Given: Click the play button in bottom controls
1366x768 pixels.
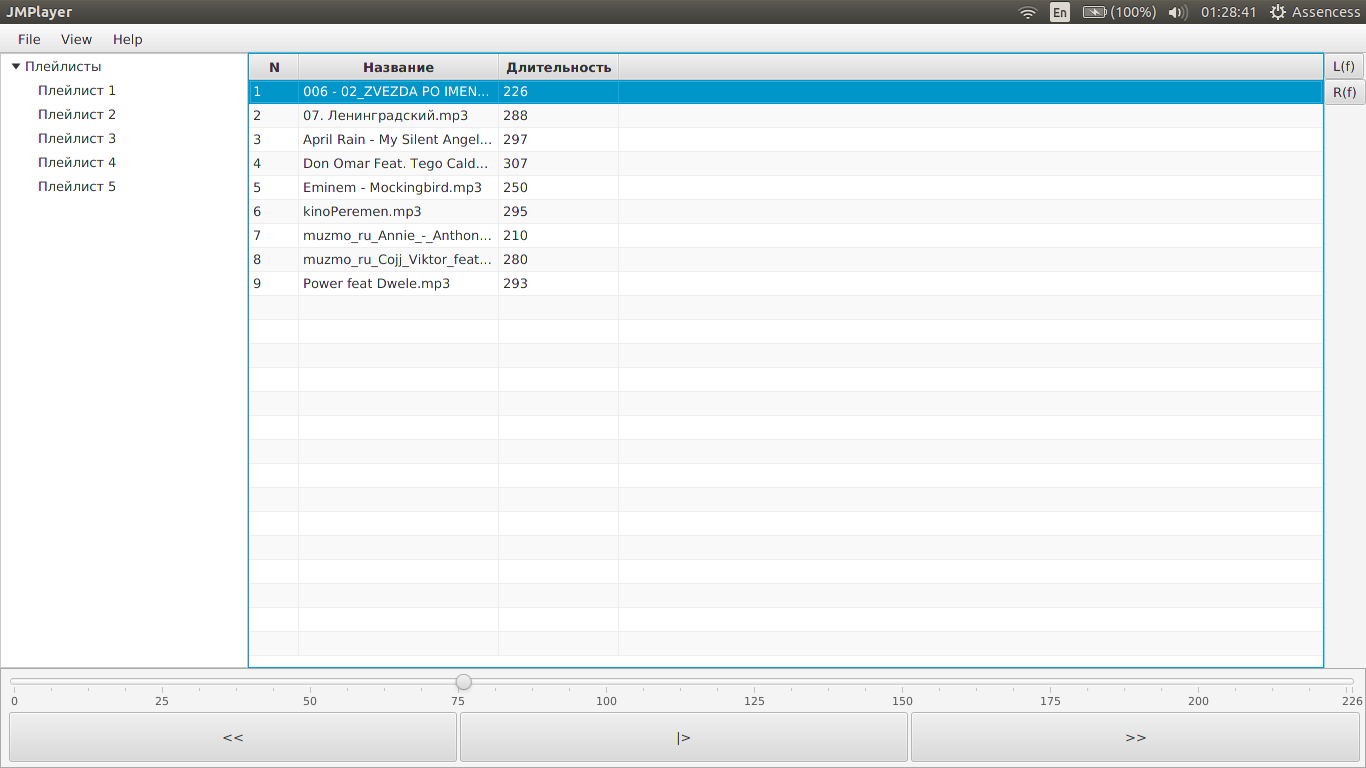Looking at the screenshot, I should (x=683, y=738).
